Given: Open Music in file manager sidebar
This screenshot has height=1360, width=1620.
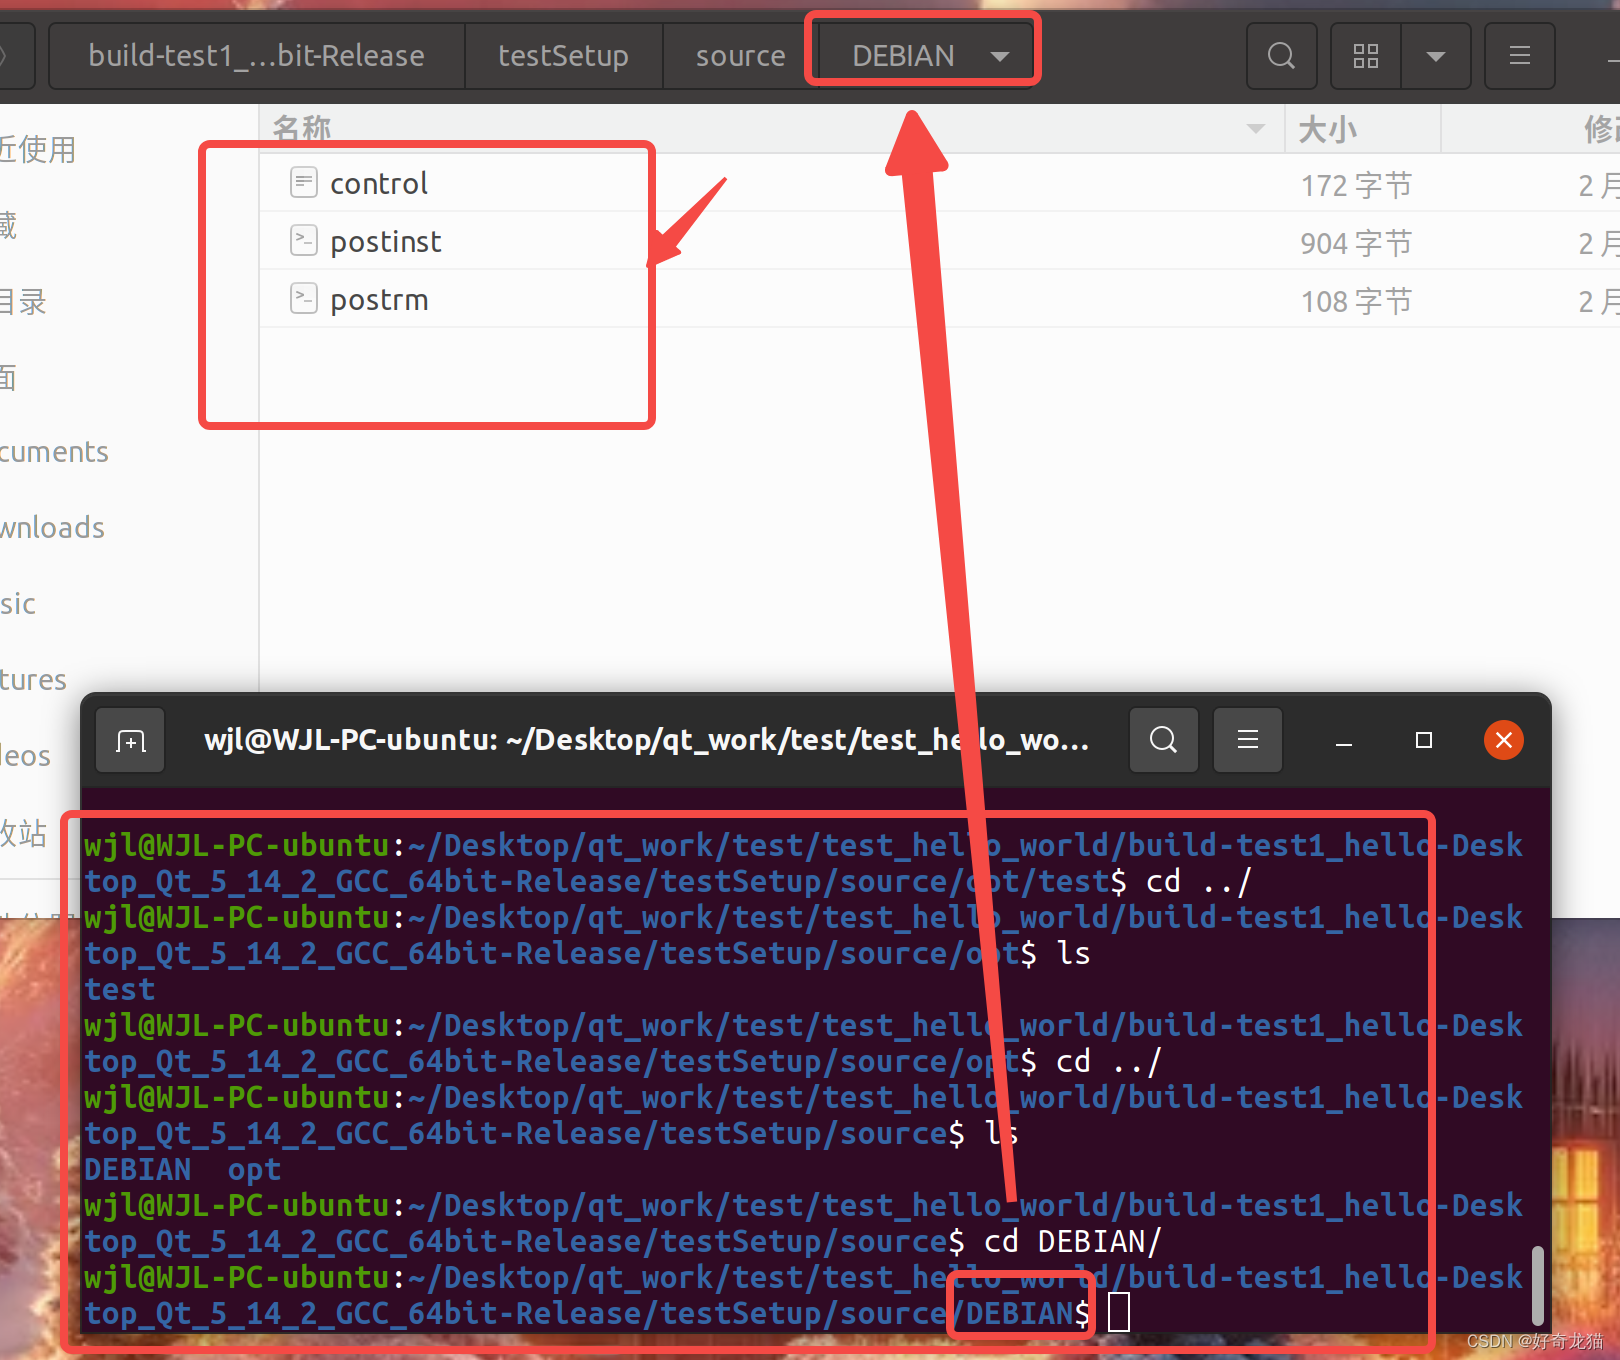Looking at the screenshot, I should point(18,604).
